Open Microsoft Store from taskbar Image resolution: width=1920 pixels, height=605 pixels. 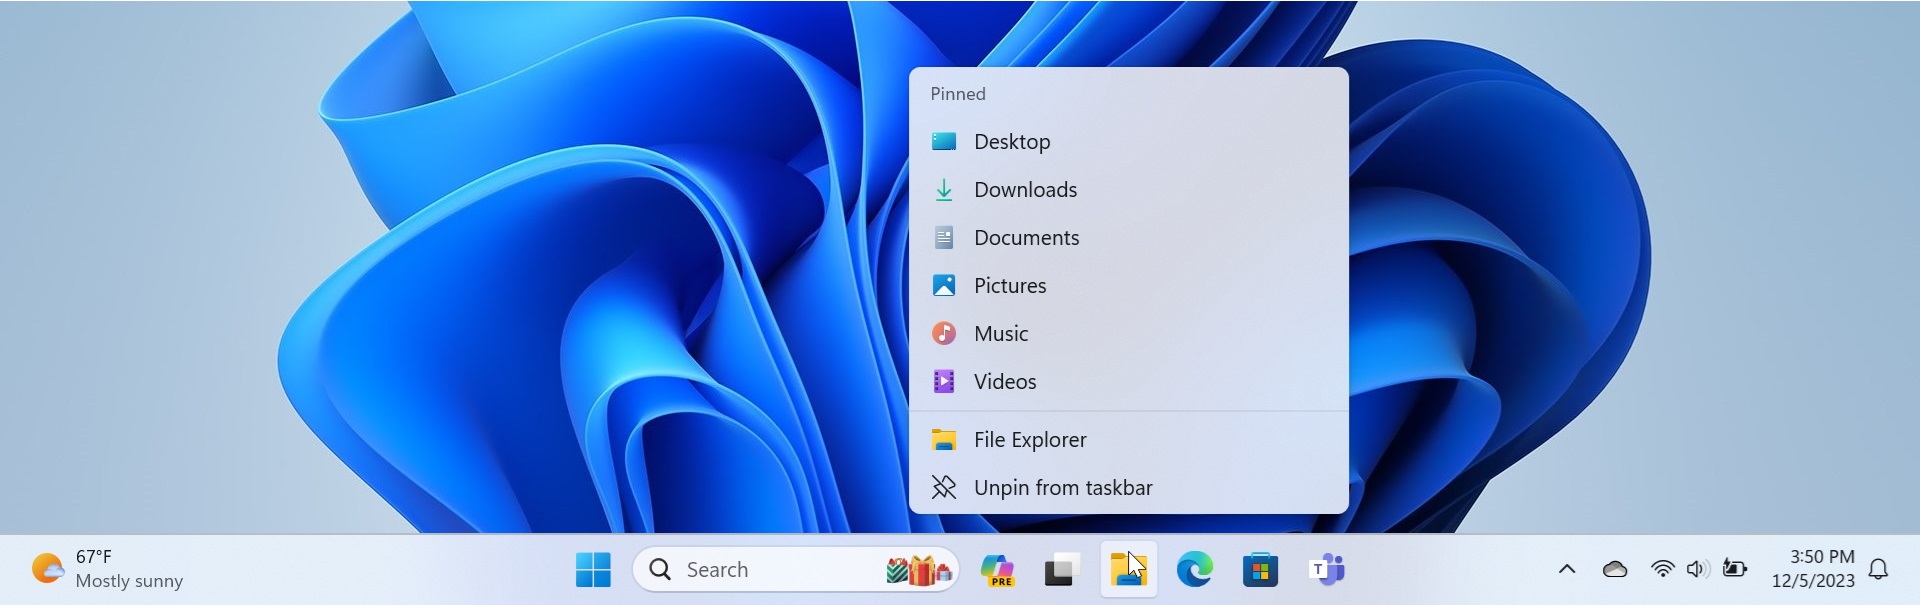coord(1260,570)
